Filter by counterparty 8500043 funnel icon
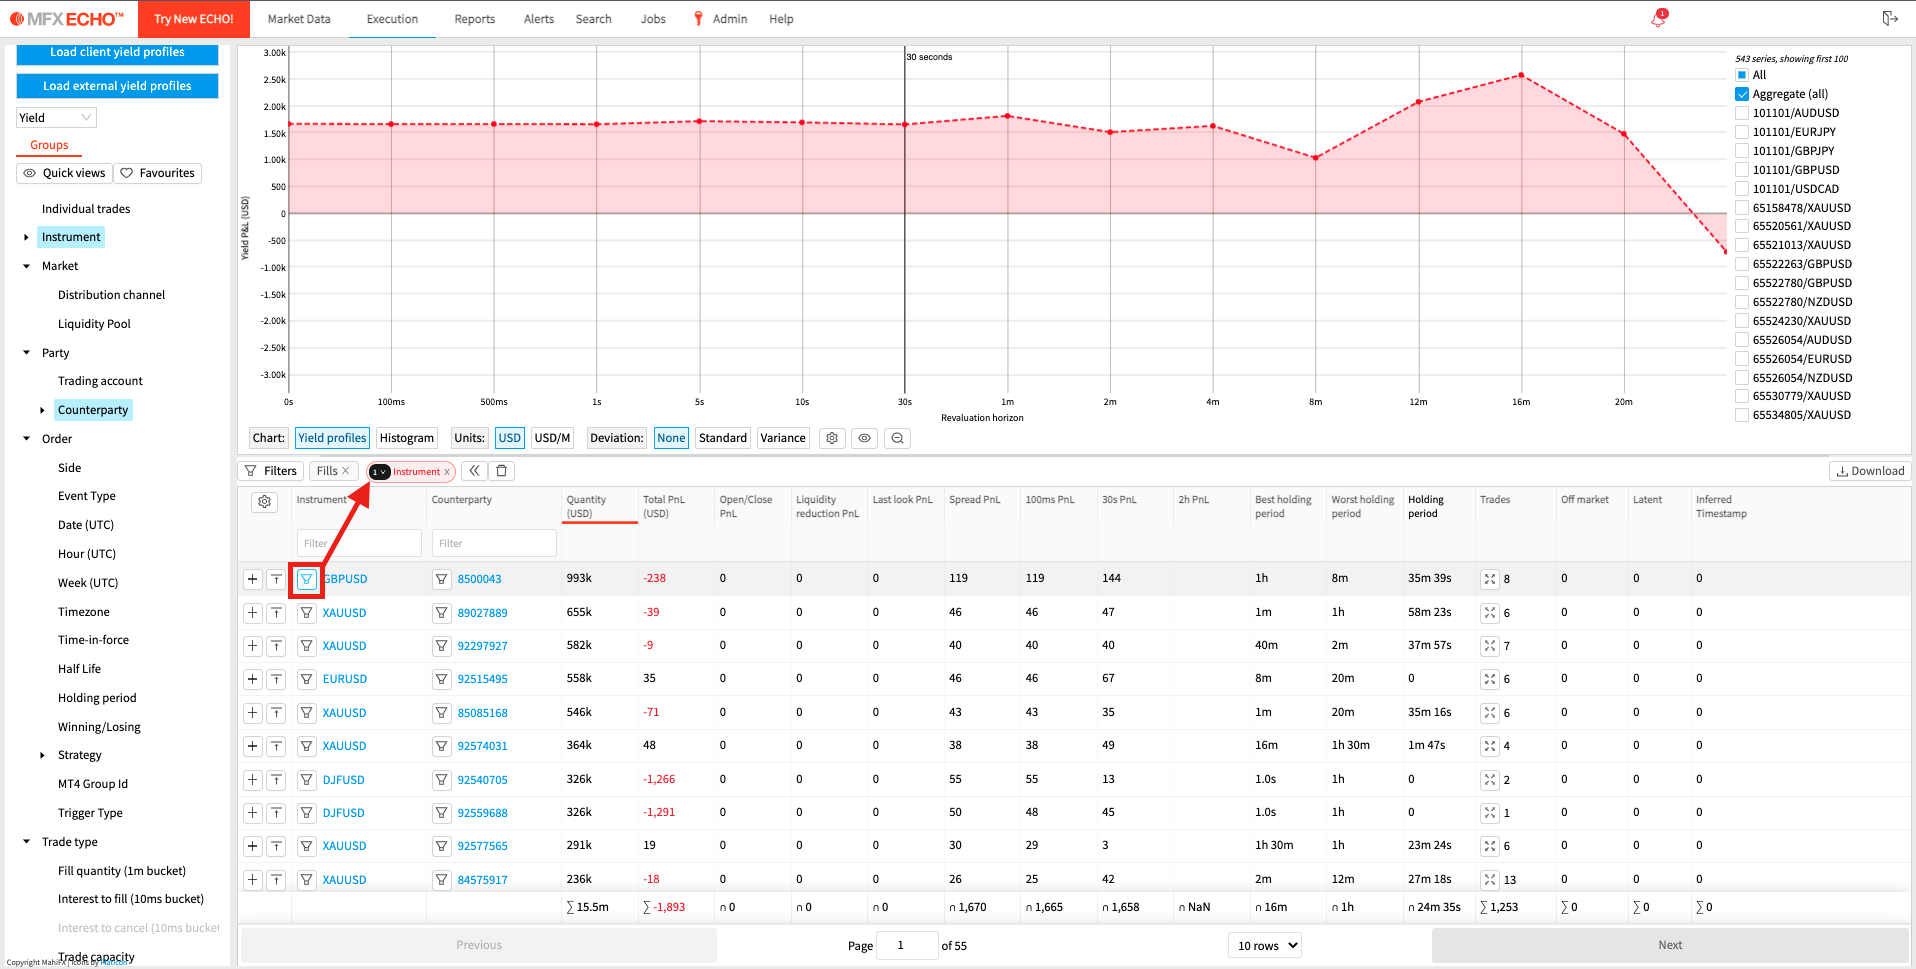Viewport: 1916px width, 969px height. (441, 579)
